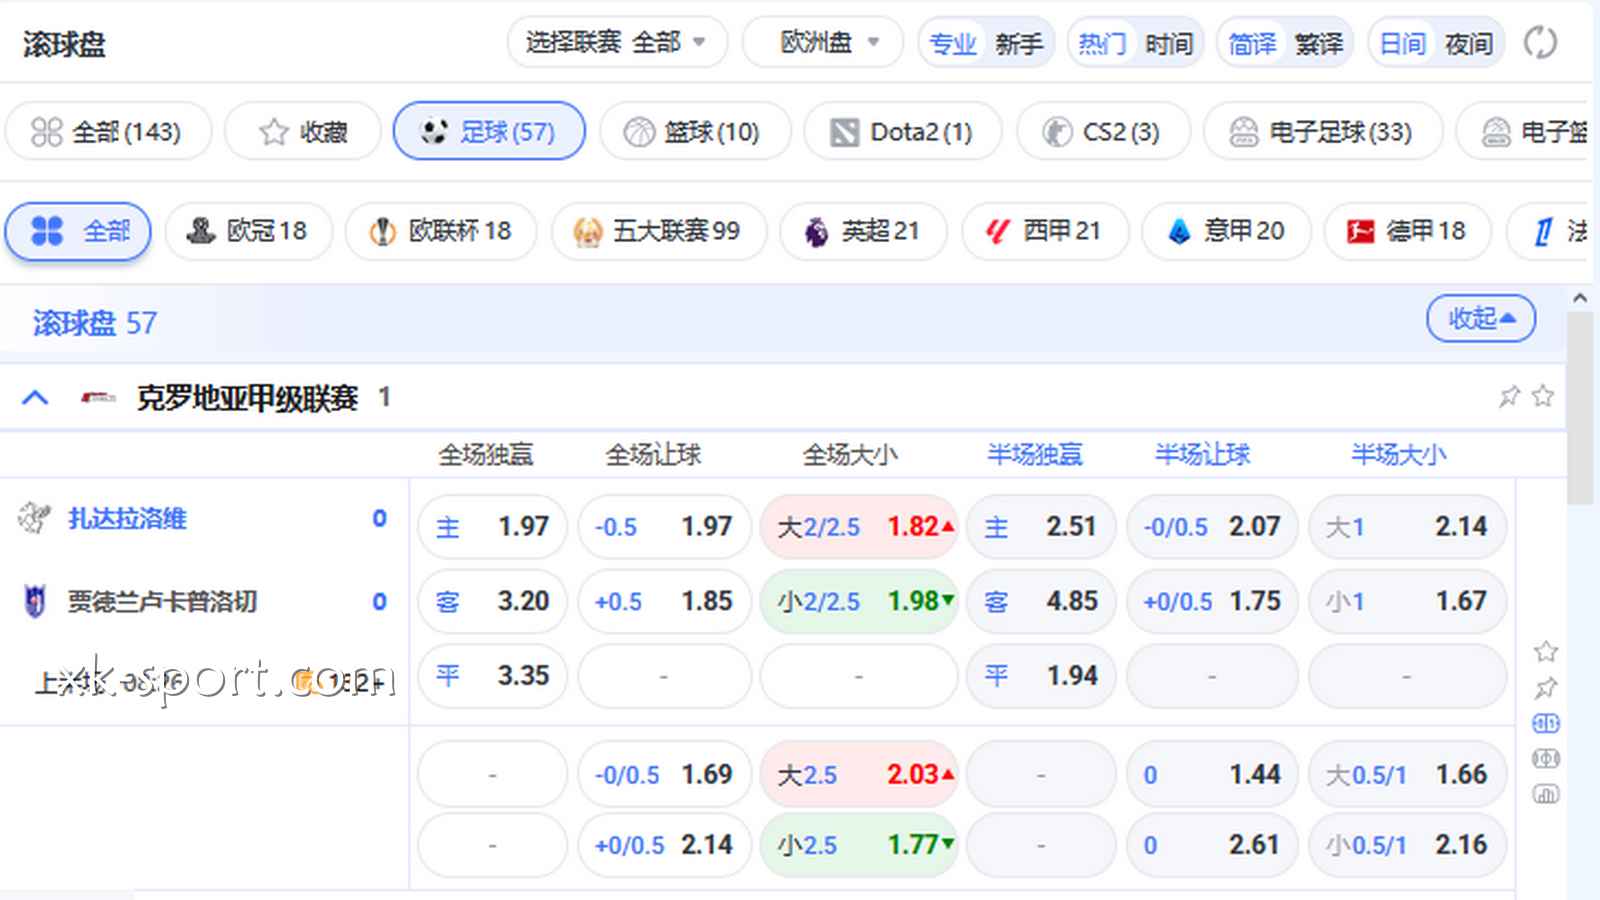Image resolution: width=1600 pixels, height=900 pixels.
Task: Filter by 欧联杯 18 league
Action: pyautogui.click(x=441, y=231)
